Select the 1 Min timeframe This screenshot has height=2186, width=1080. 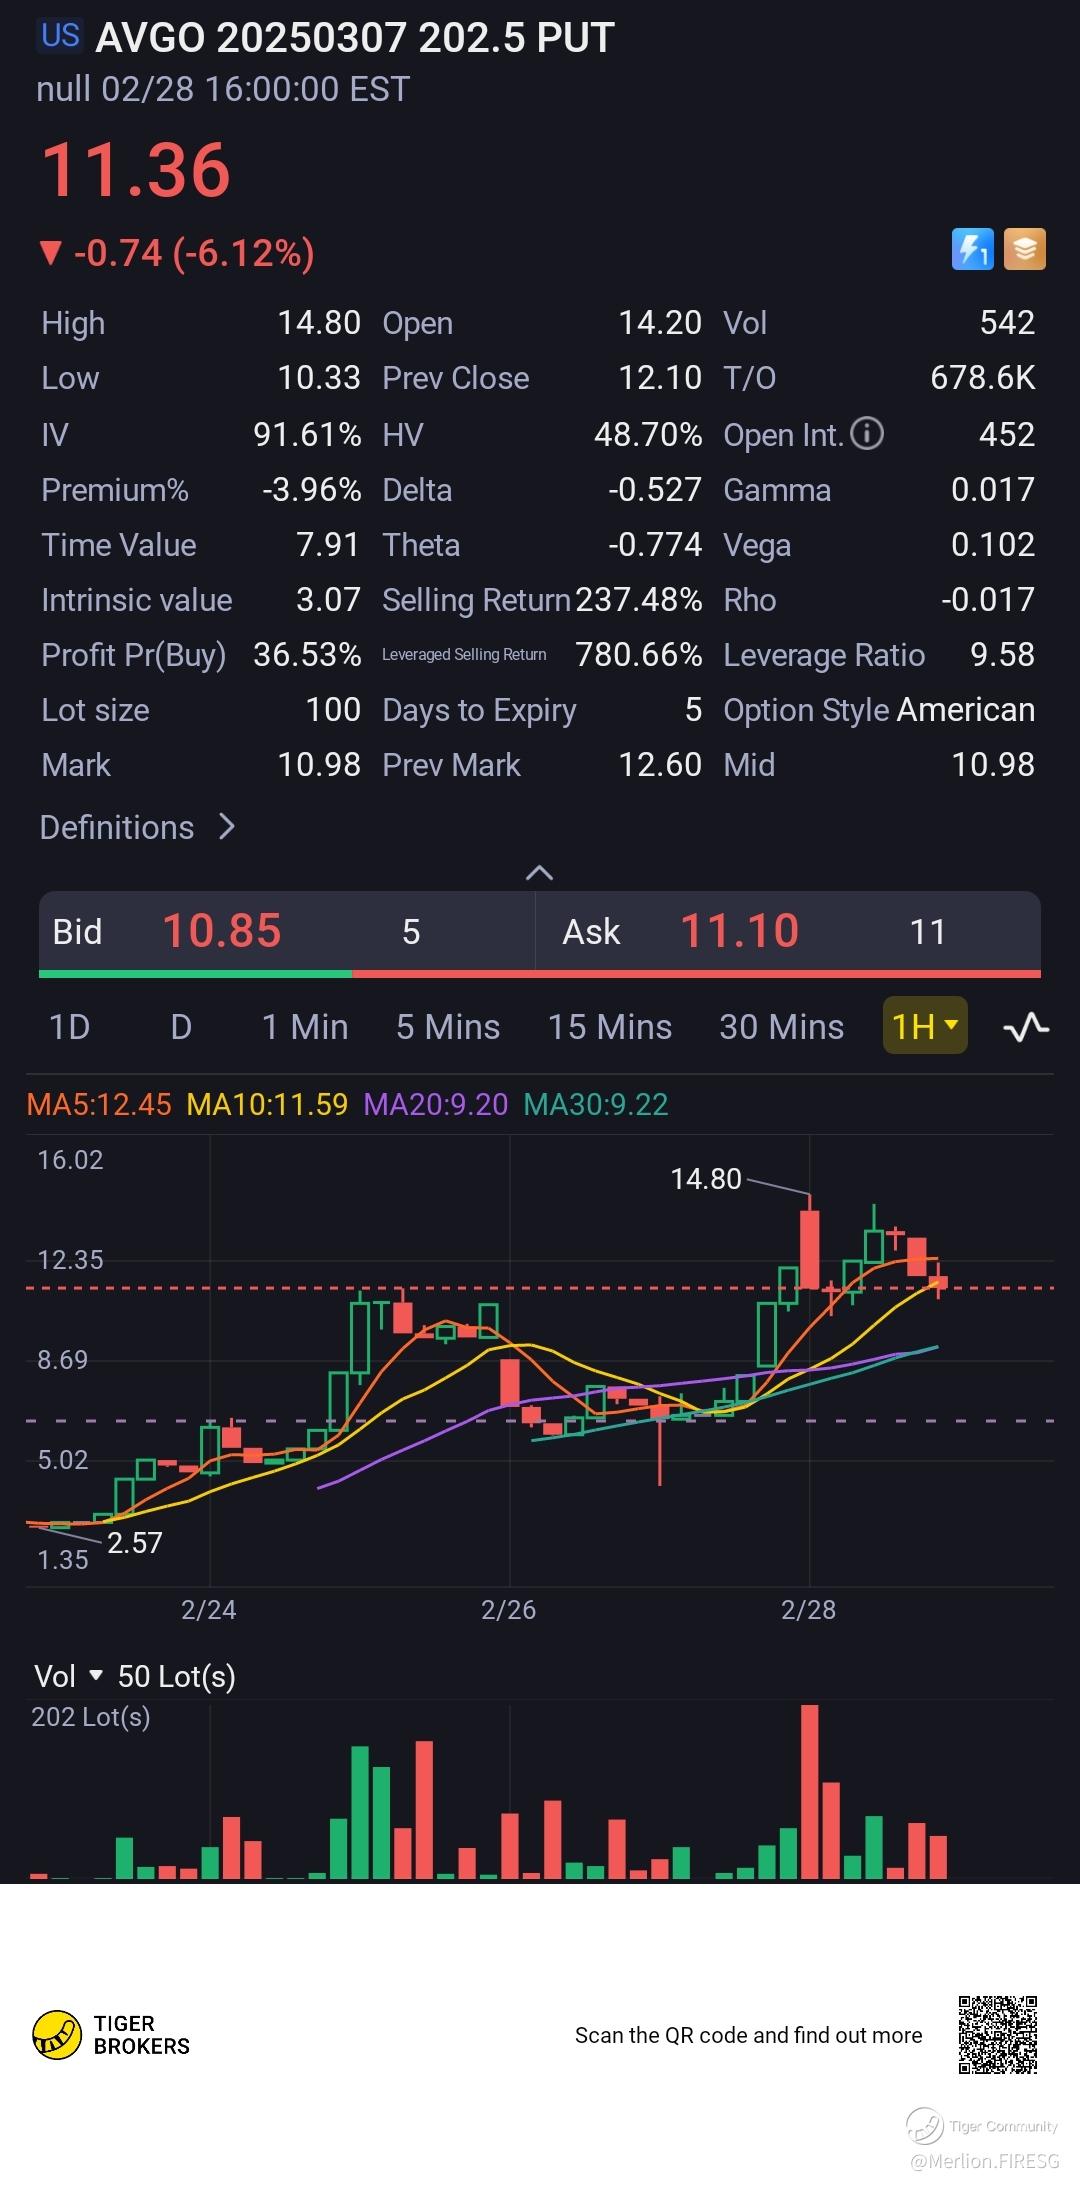coord(305,1027)
